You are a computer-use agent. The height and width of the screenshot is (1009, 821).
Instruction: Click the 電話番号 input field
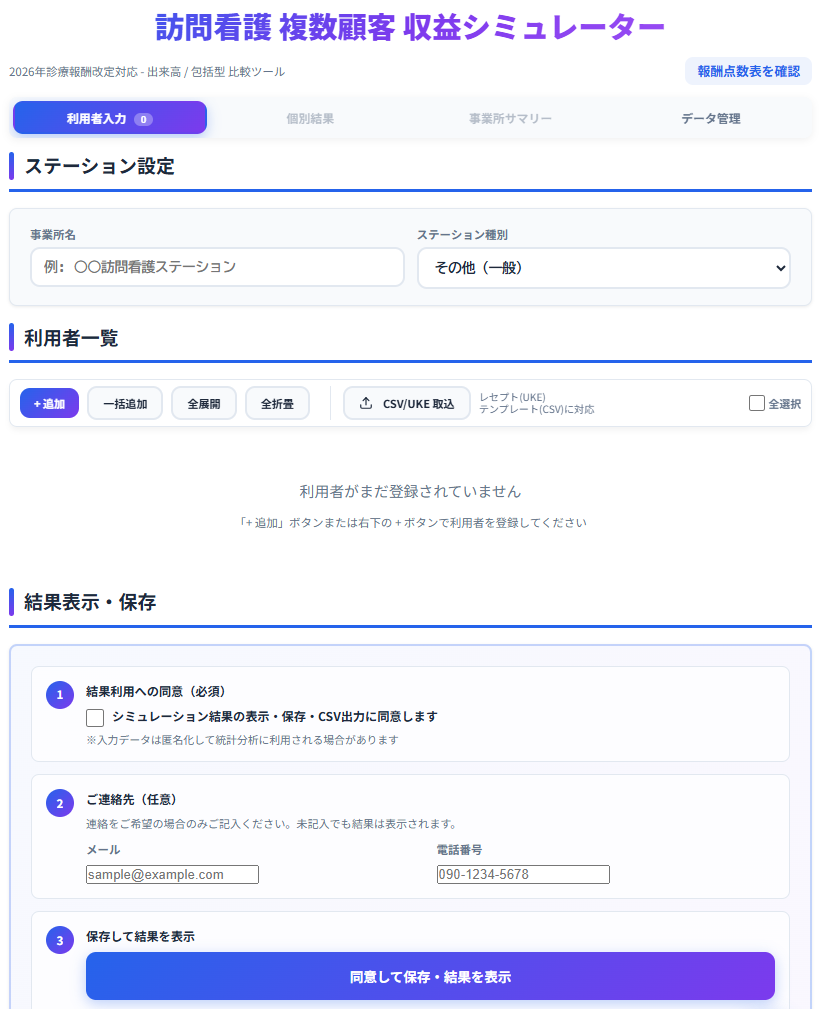523,875
